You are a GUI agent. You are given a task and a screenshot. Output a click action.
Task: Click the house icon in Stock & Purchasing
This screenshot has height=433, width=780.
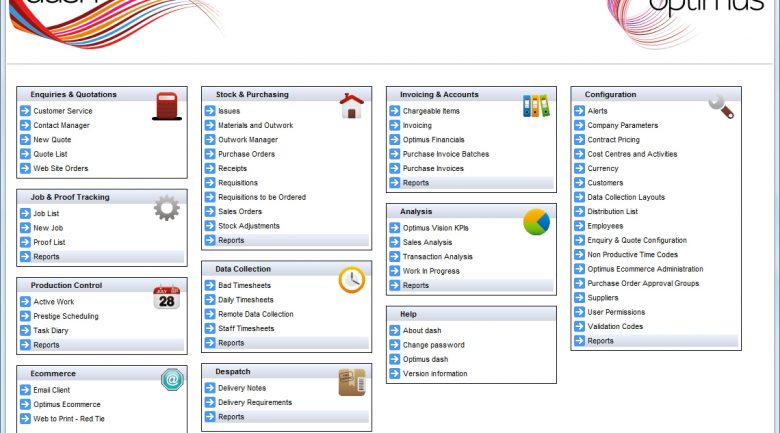[x=352, y=106]
